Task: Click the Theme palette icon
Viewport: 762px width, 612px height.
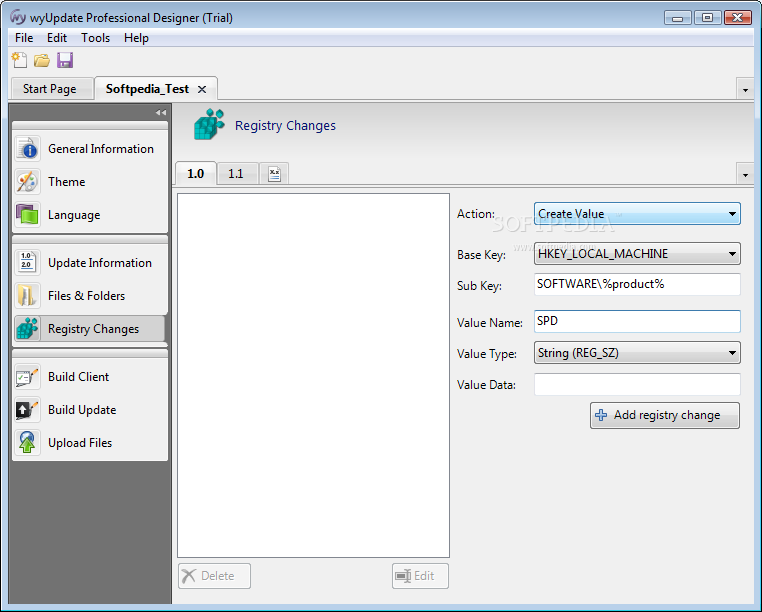Action: click(x=27, y=182)
